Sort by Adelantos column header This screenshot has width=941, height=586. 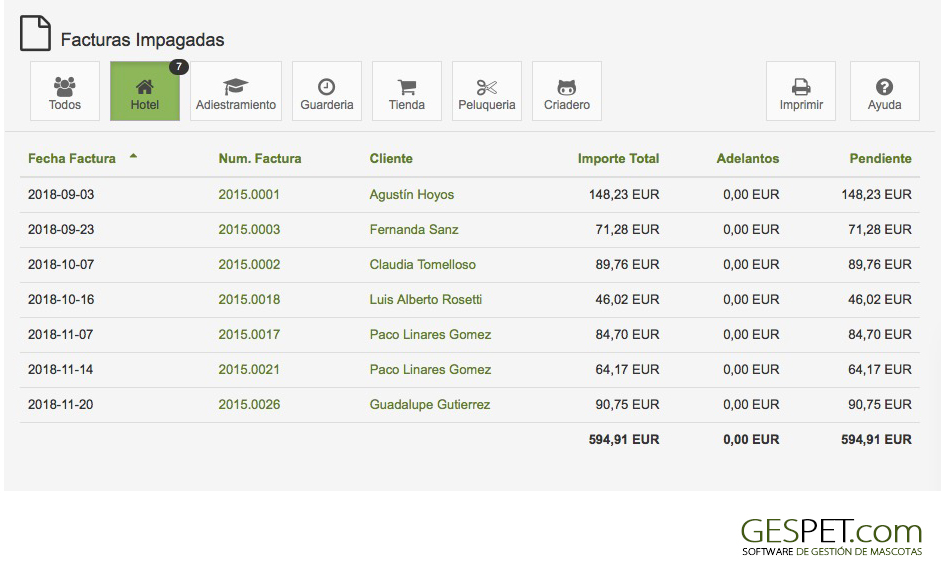click(x=748, y=159)
